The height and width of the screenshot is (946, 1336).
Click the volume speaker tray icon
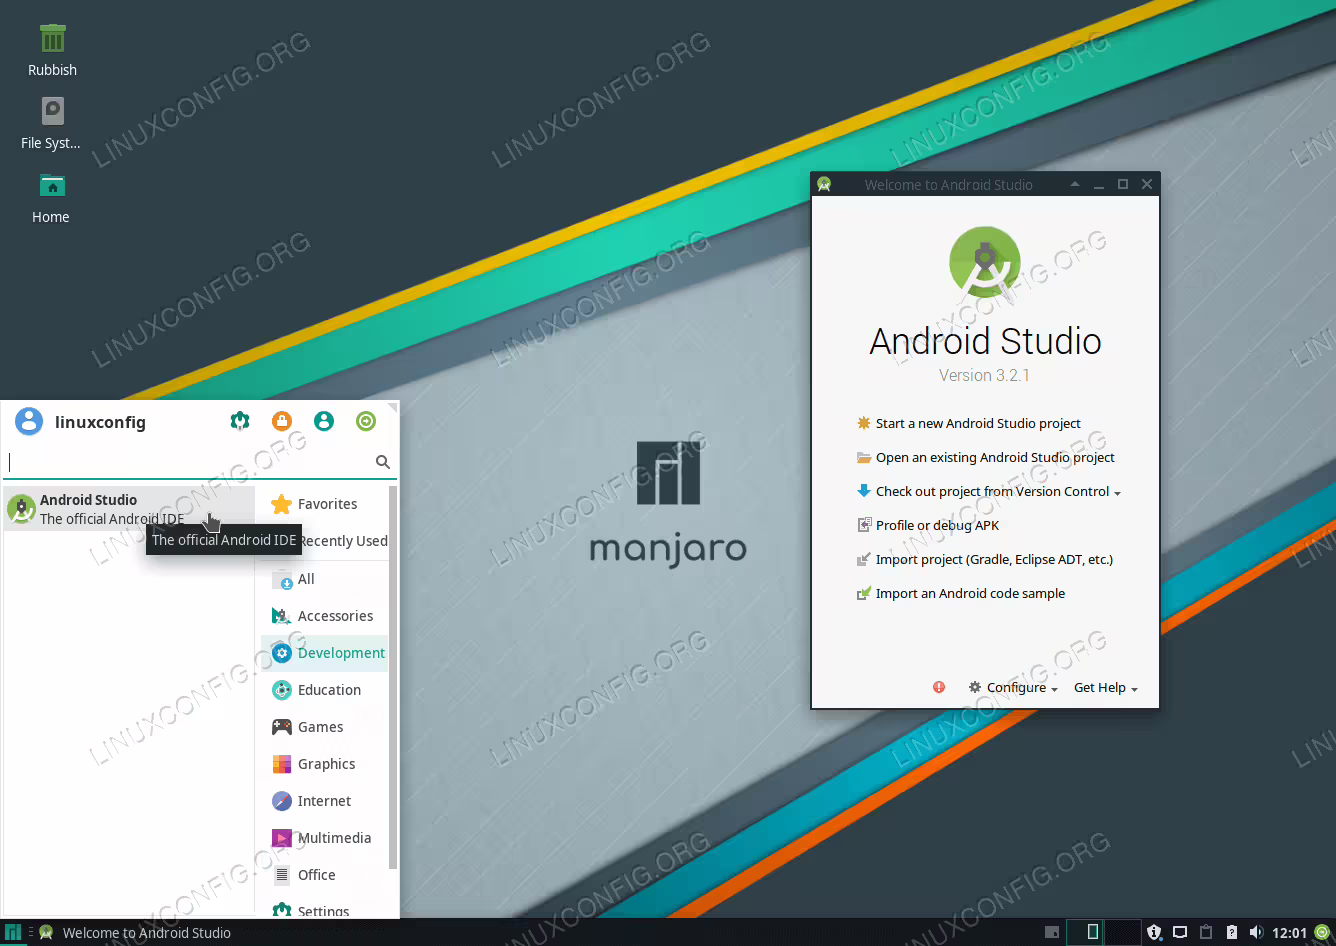[x=1256, y=932]
